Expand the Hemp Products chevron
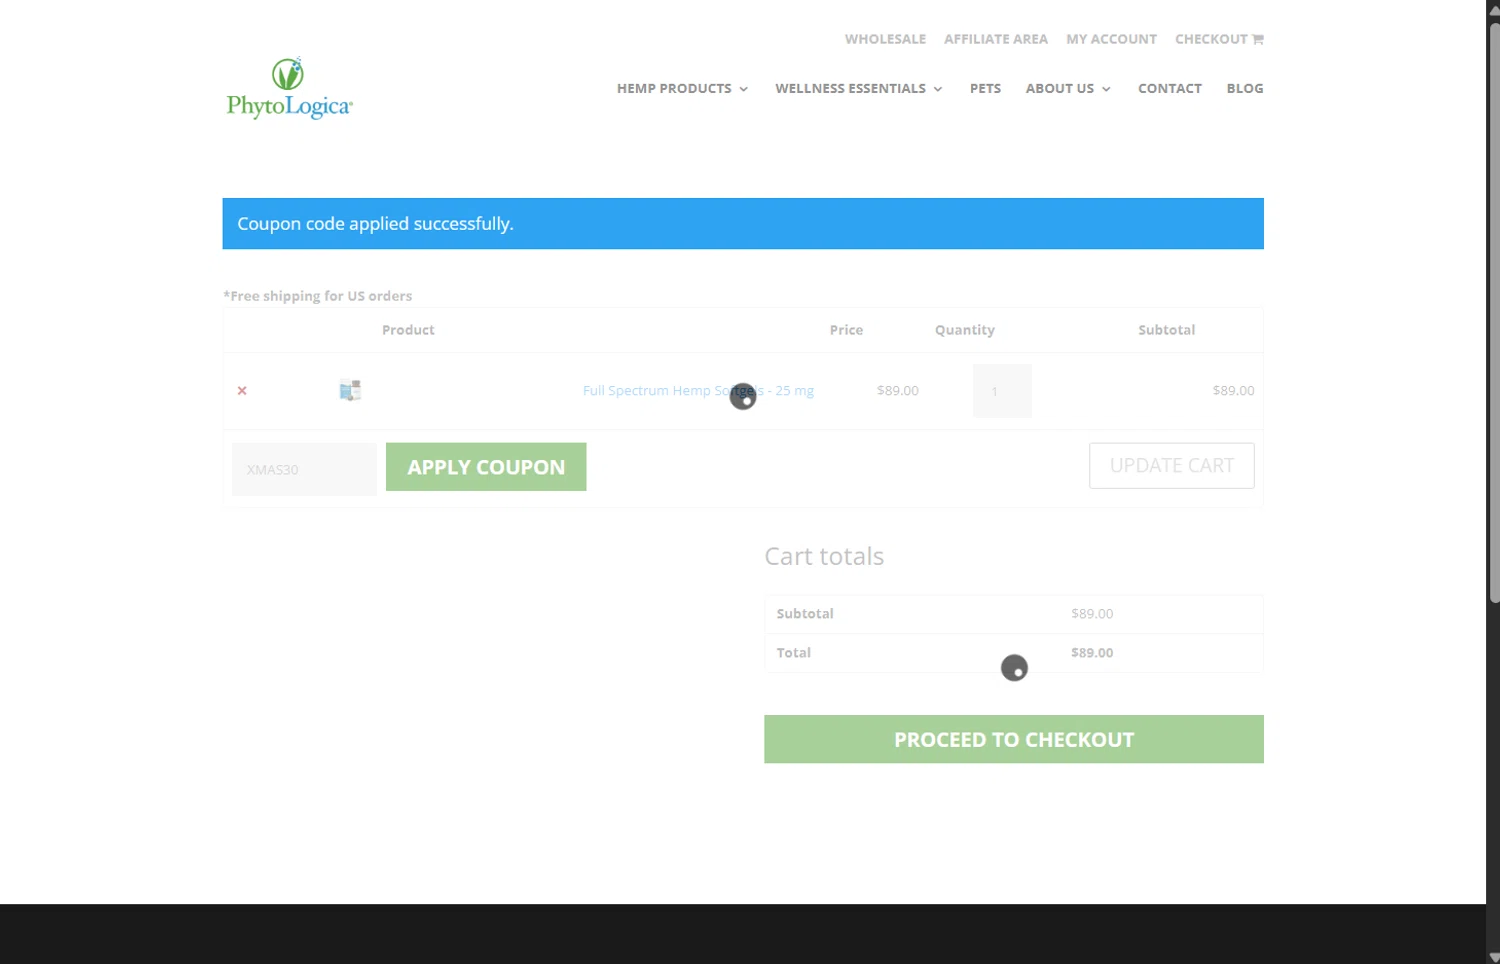1500x964 pixels. (x=743, y=89)
